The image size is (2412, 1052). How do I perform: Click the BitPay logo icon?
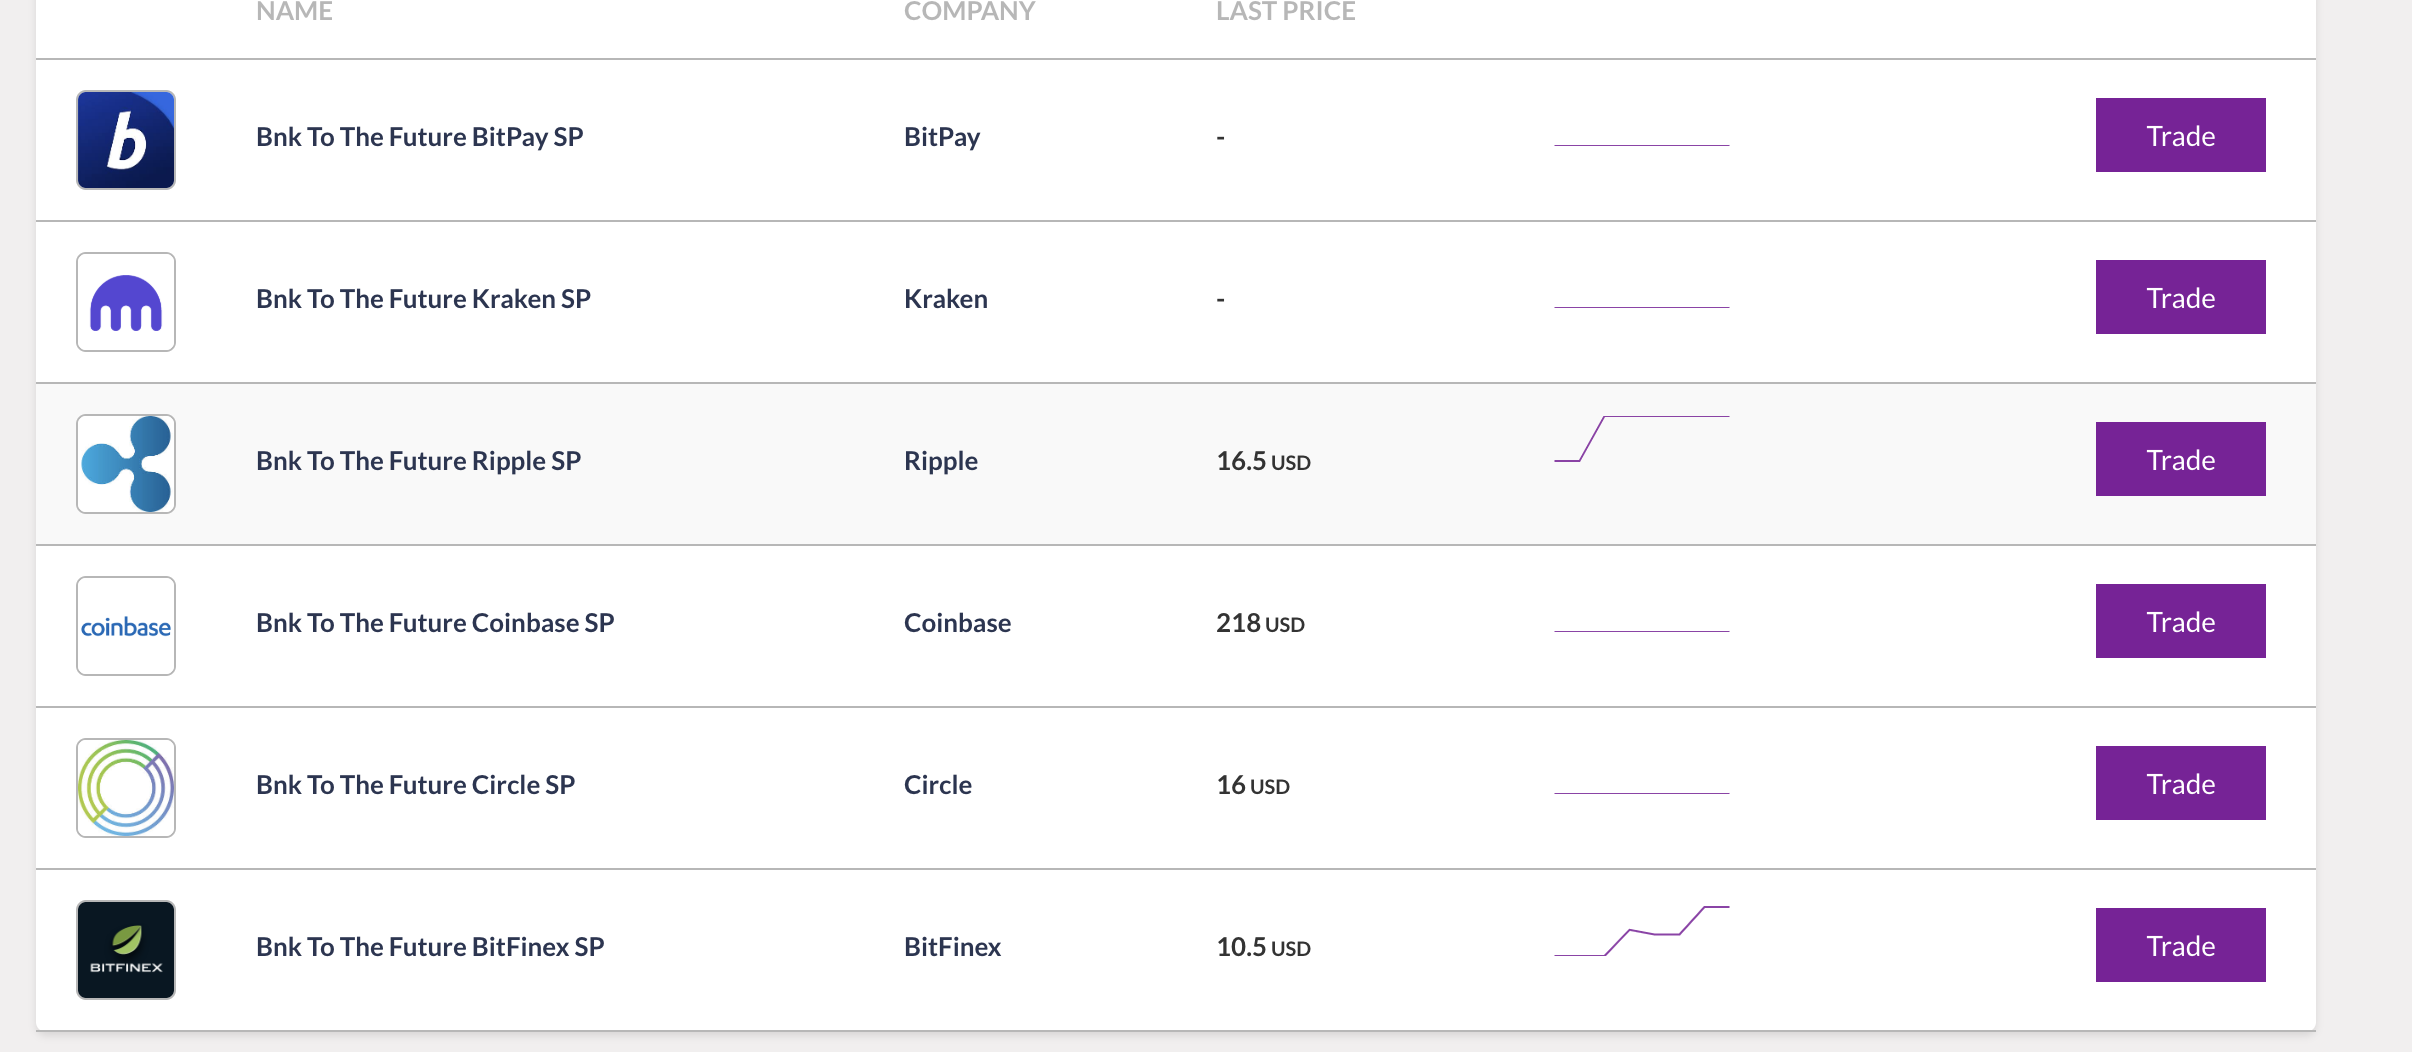click(126, 140)
